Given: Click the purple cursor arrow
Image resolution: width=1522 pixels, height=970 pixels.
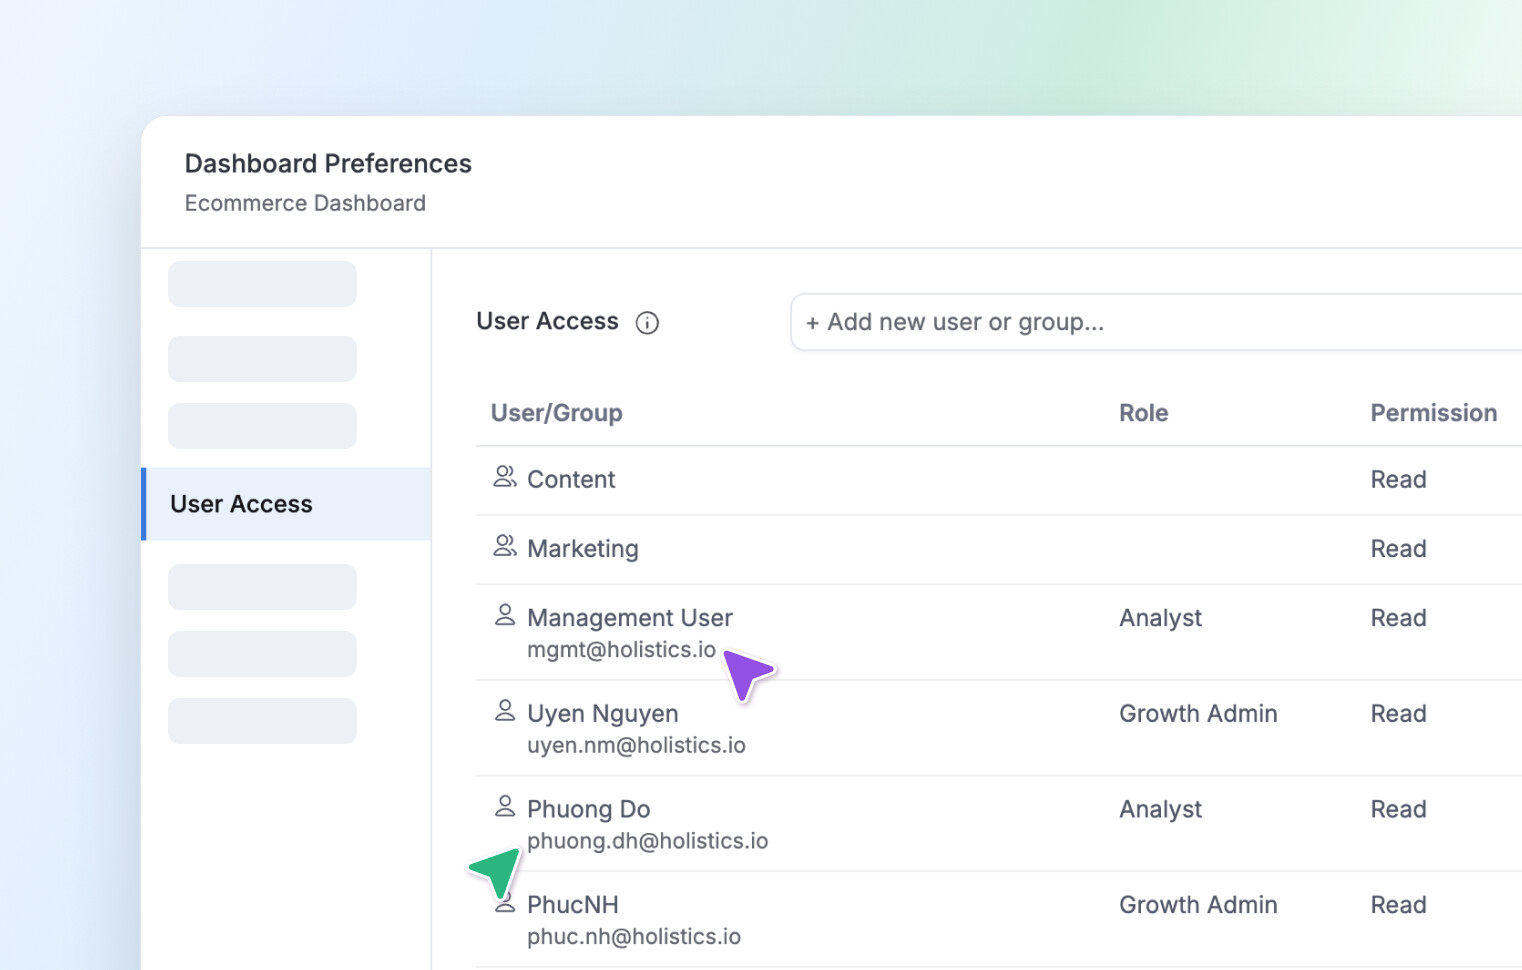Looking at the screenshot, I should coord(745,673).
